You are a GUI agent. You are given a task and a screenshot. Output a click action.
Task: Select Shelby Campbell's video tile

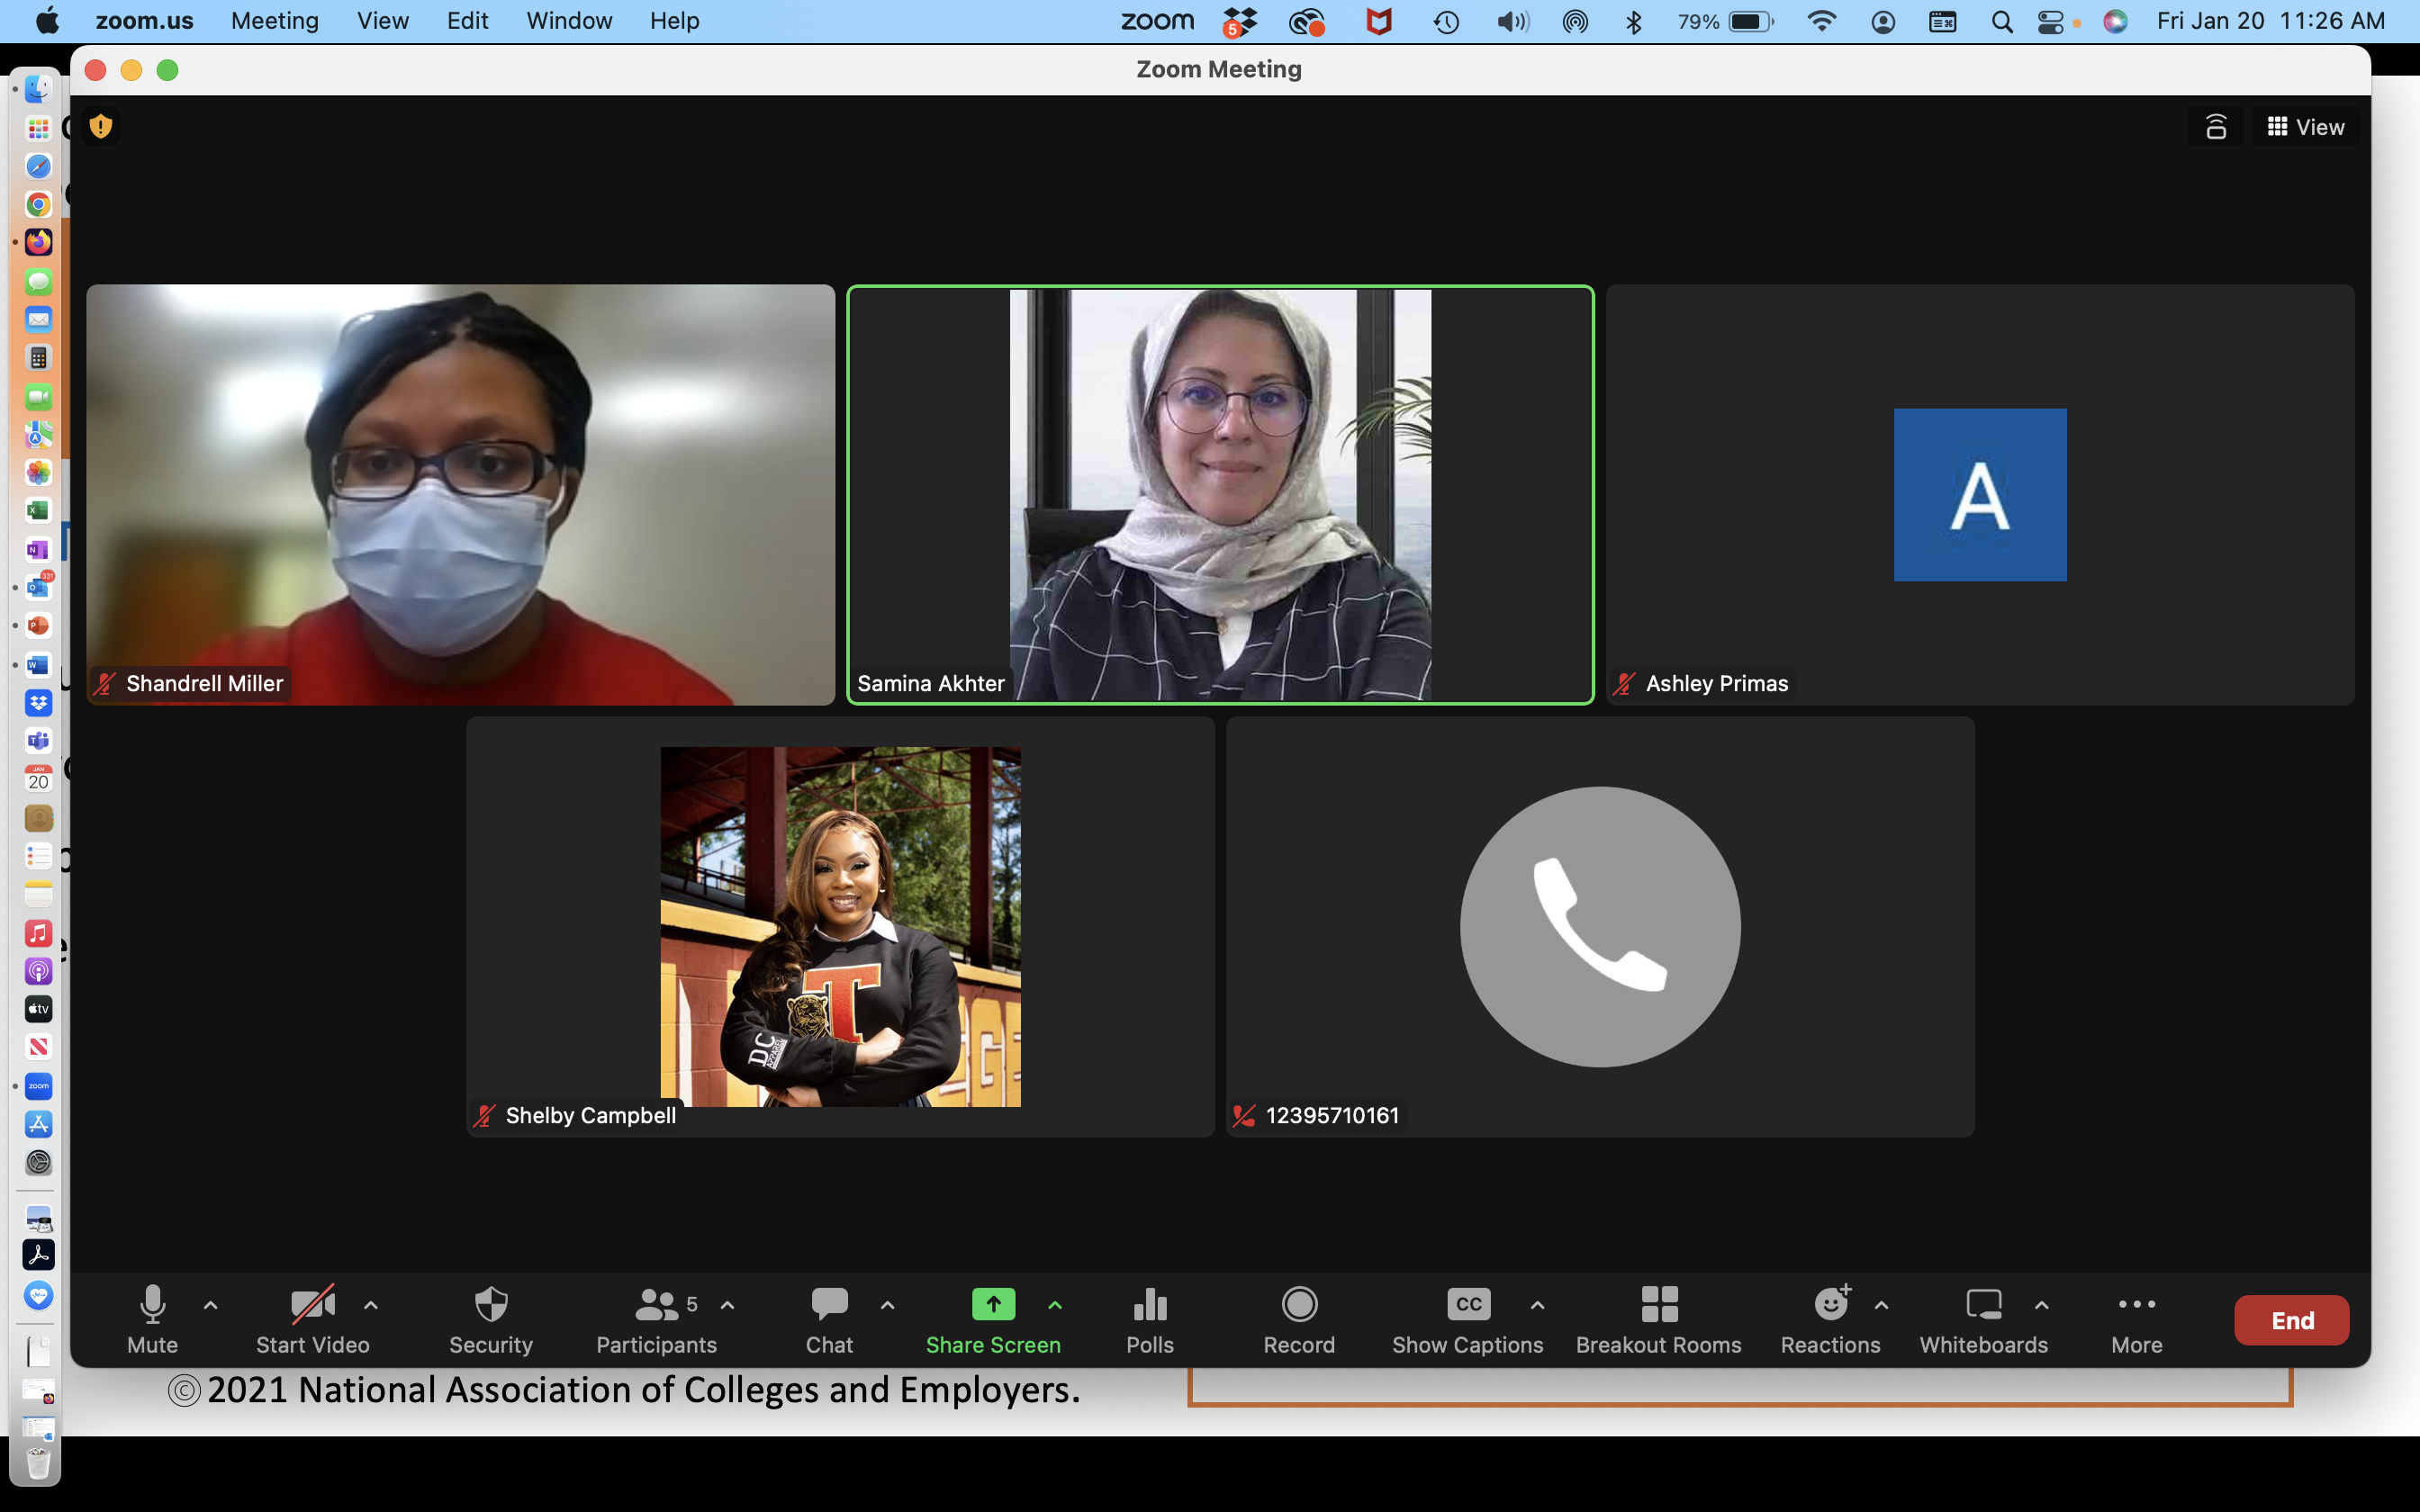point(840,926)
